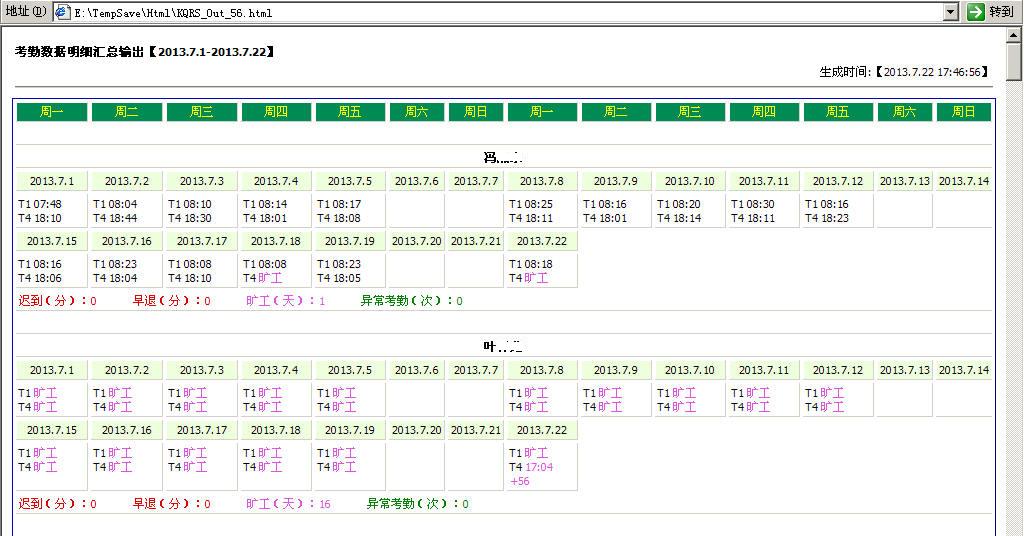Screen dimensions: 1024x536
Task: Click the 2013.7.22 date cell above T1 08:18
Action: (x=541, y=242)
